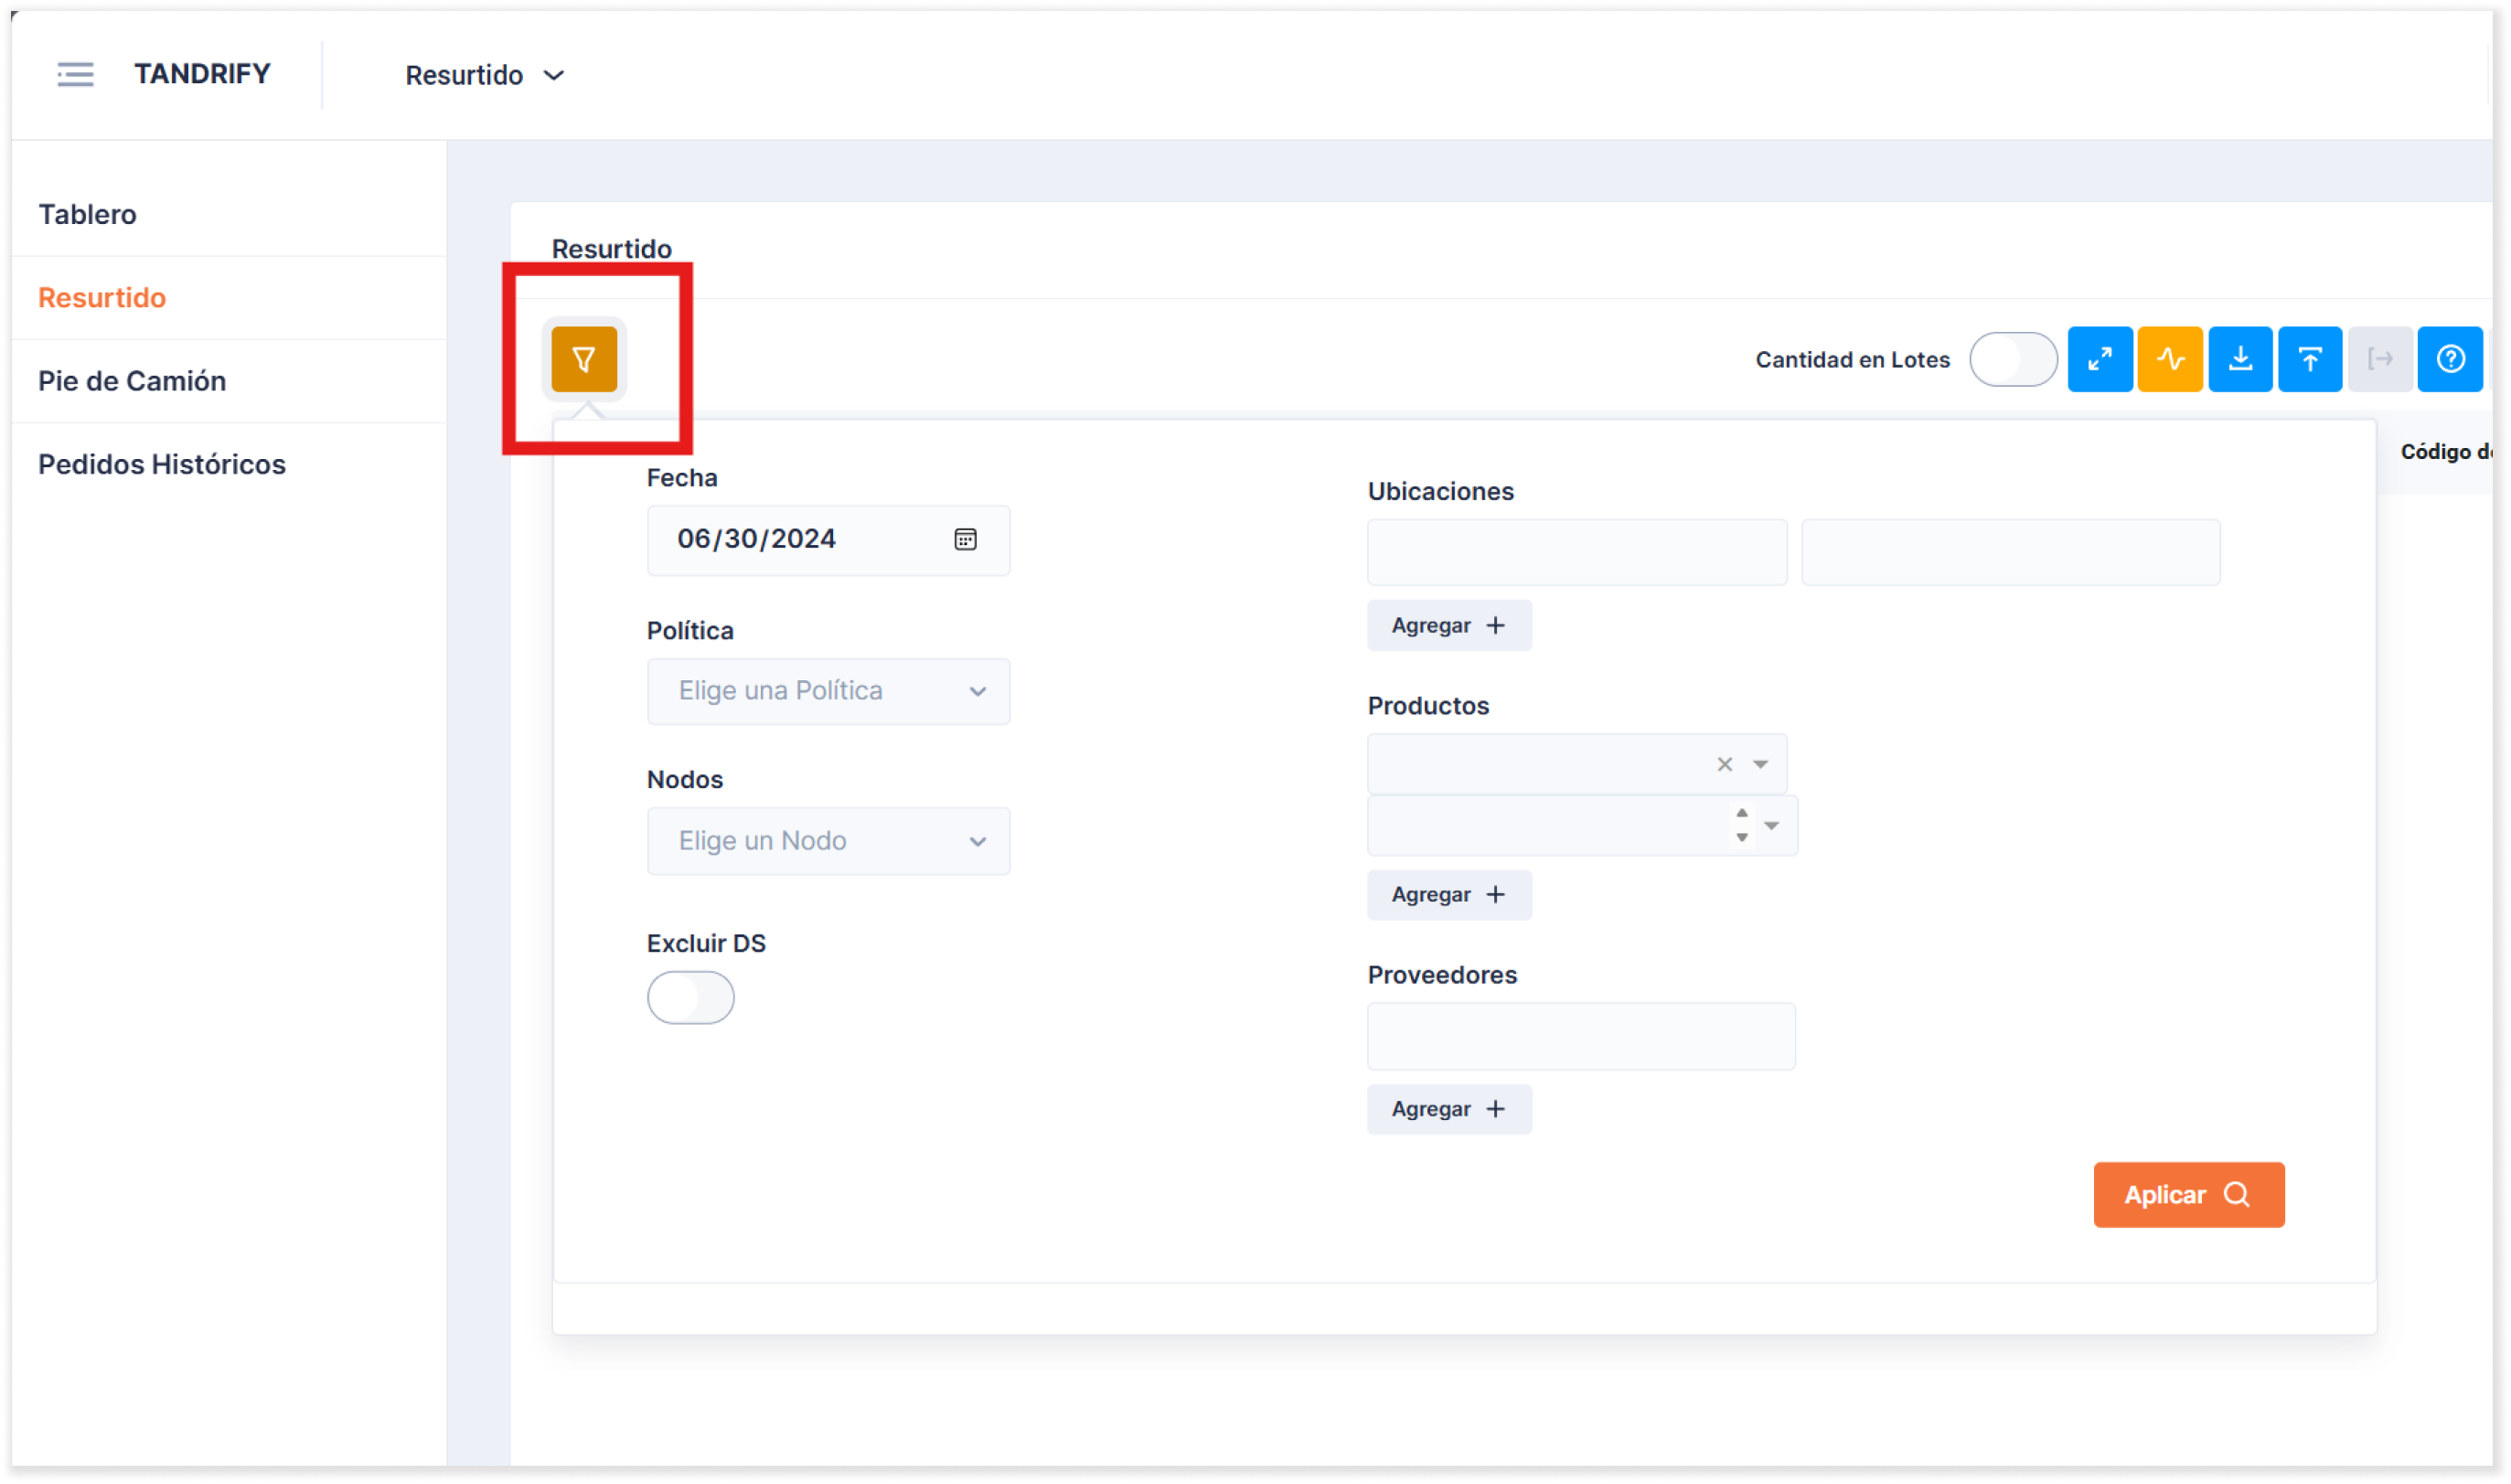This screenshot has height=1484, width=2511.
Task: Go to Tablero in the sidebar
Action: (x=87, y=214)
